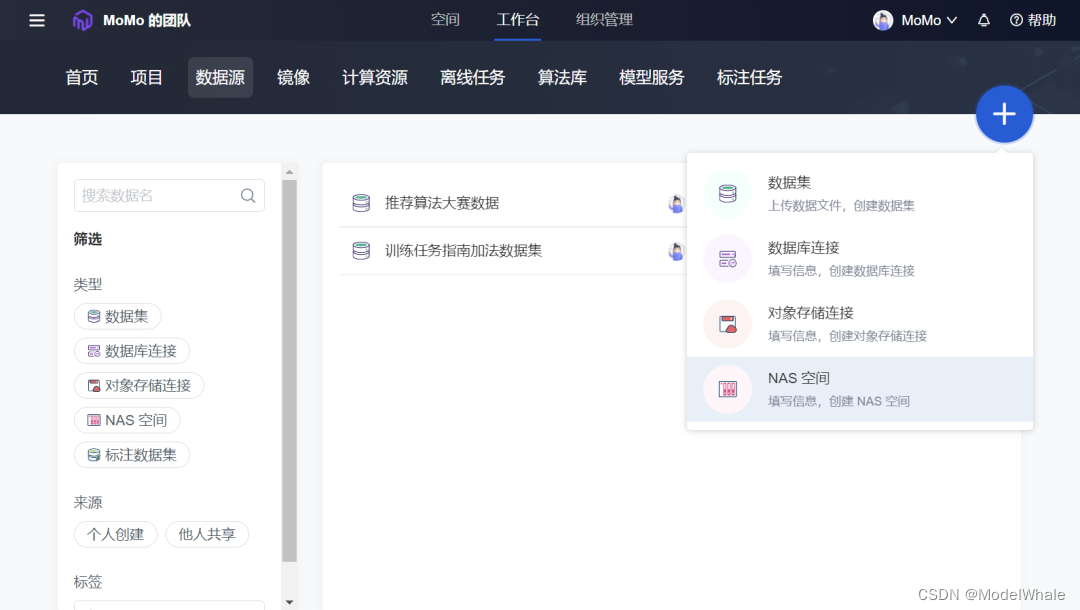Toggle the 他人共享 source filter
The image size is (1080, 610).
point(207,534)
